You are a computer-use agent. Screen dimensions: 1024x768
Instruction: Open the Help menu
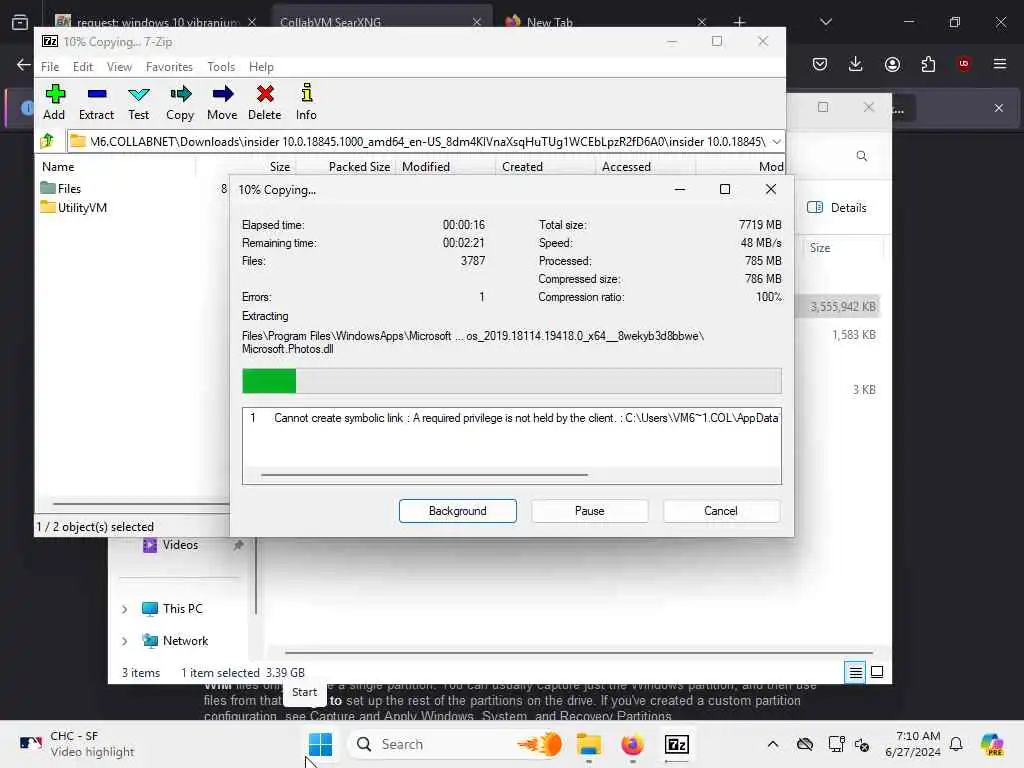[x=261, y=67]
